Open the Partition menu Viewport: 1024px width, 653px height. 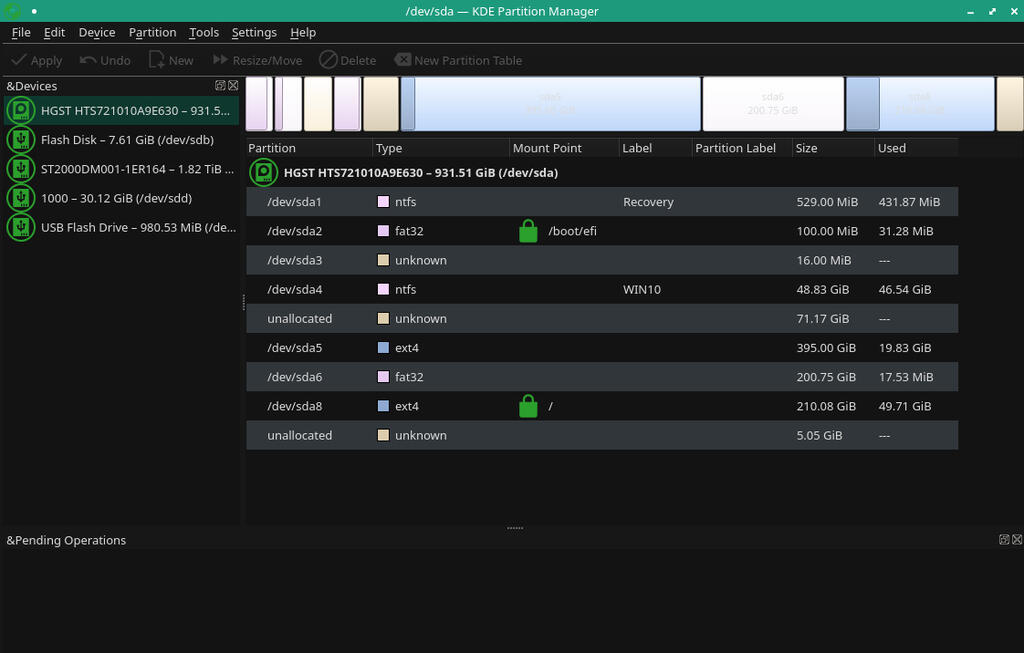point(152,33)
